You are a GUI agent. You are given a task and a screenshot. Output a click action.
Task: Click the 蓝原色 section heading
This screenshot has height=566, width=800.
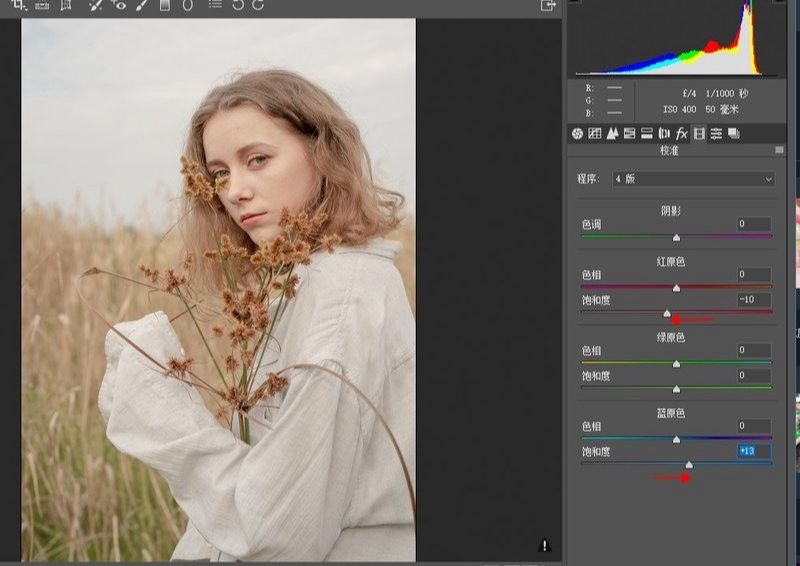coord(671,413)
